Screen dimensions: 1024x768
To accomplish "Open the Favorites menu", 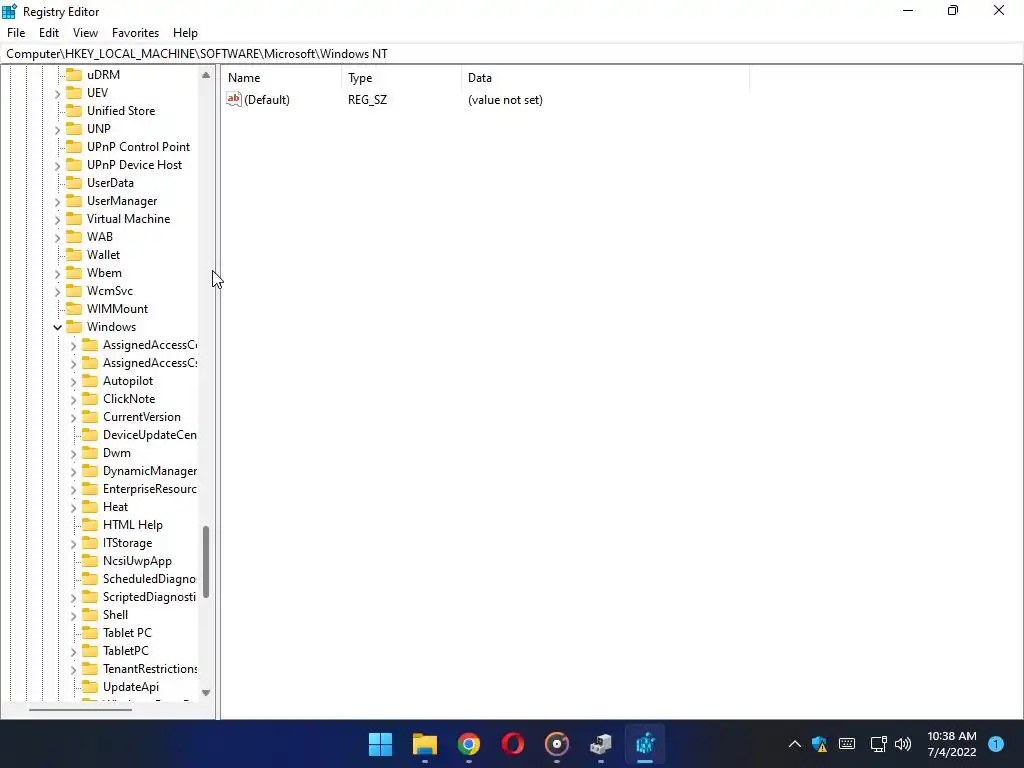I will [135, 33].
